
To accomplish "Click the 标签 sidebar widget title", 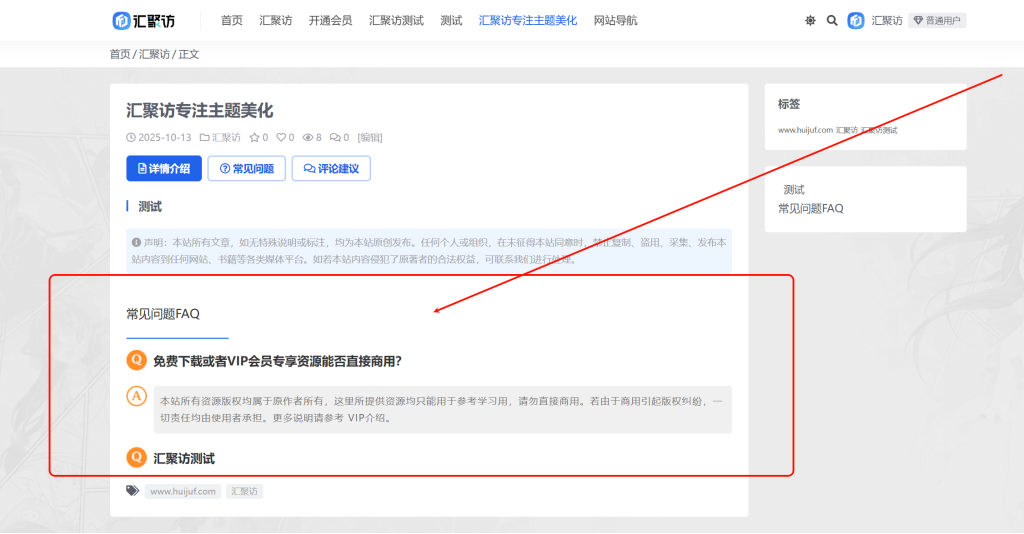I will pos(789,104).
